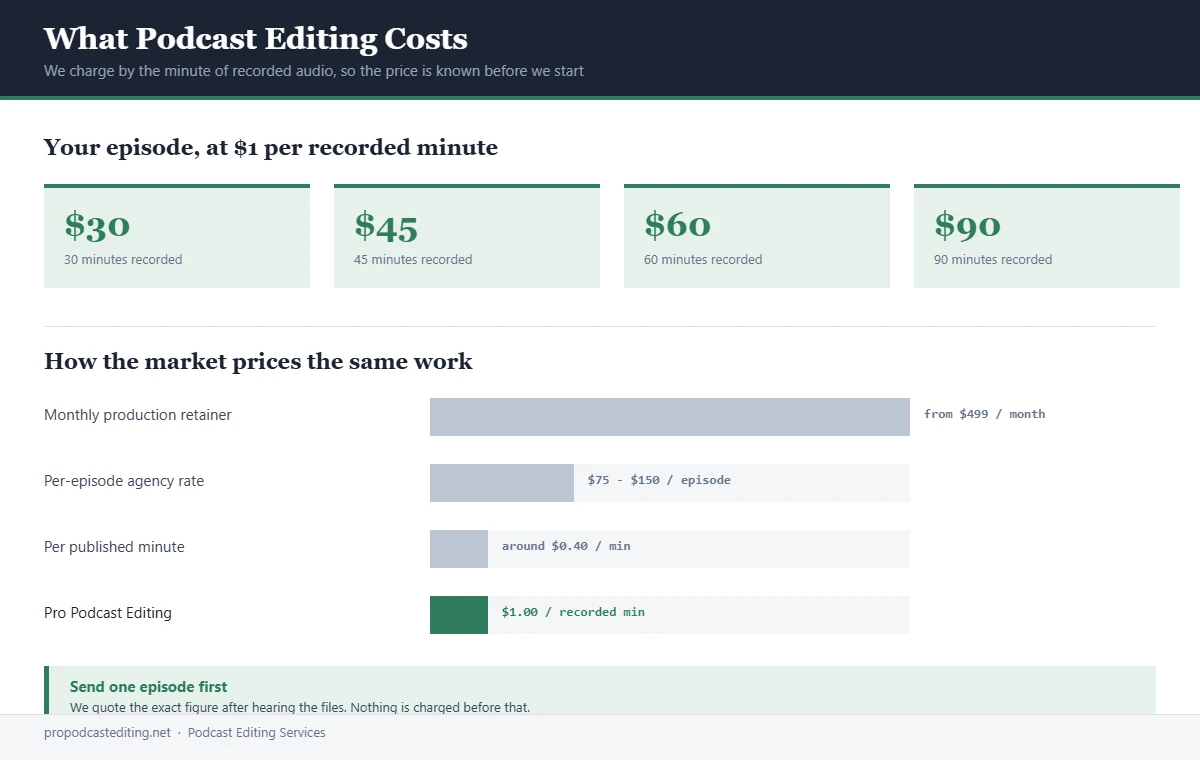
Task: Click the subtitle about charging by the minute
Action: [x=314, y=71]
